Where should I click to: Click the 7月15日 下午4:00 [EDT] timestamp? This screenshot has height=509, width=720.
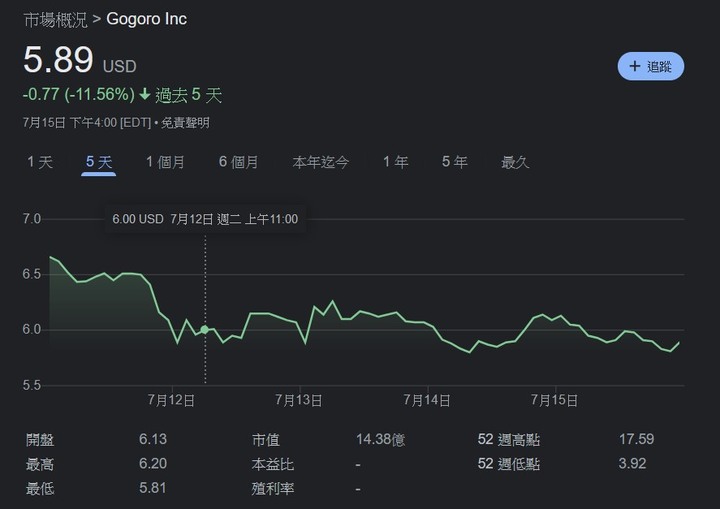point(87,123)
